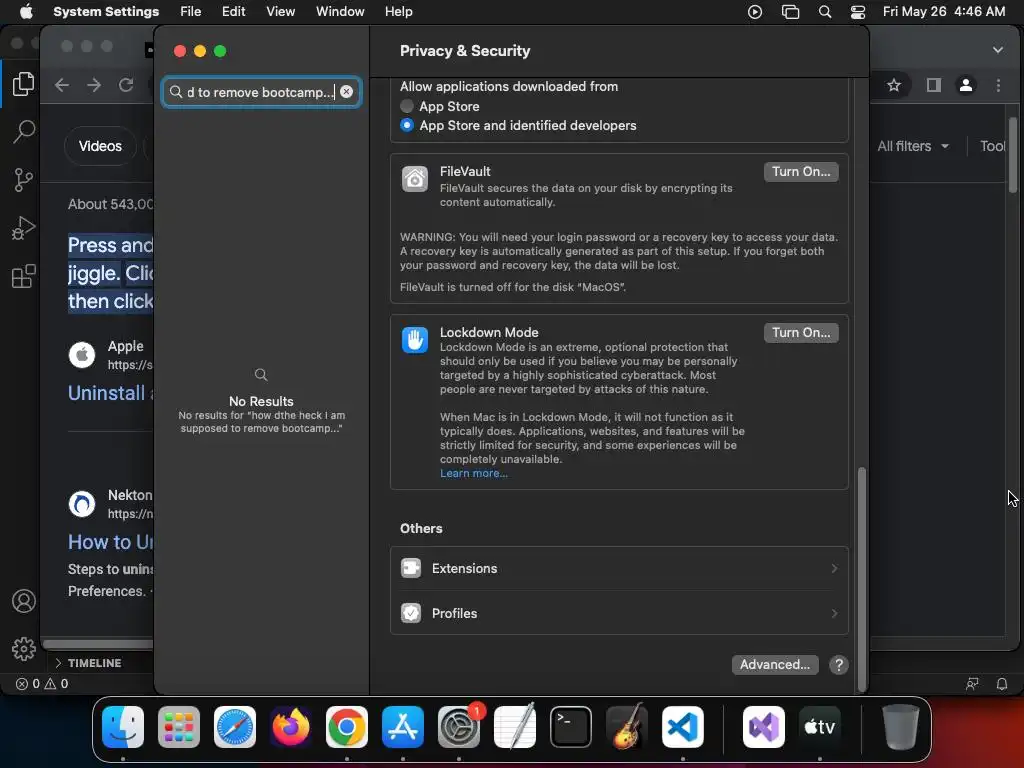
Task: Reload the browser page behind Settings
Action: 126,85
